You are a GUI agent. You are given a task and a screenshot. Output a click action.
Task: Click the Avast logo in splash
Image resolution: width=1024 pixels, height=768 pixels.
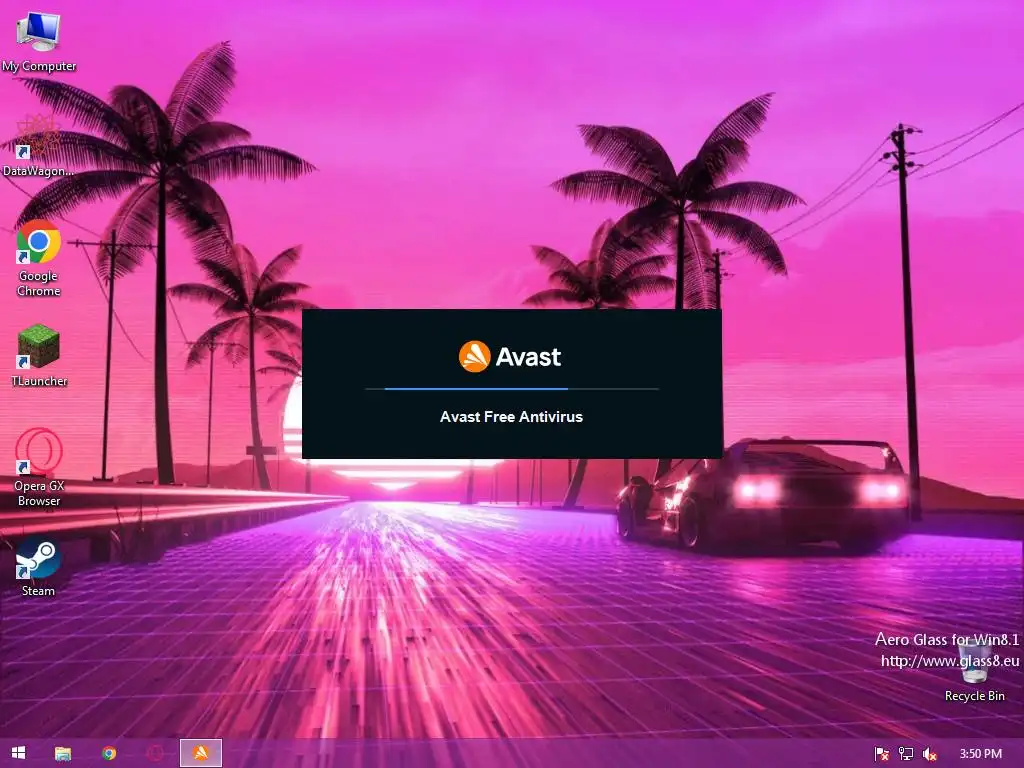[510, 357]
